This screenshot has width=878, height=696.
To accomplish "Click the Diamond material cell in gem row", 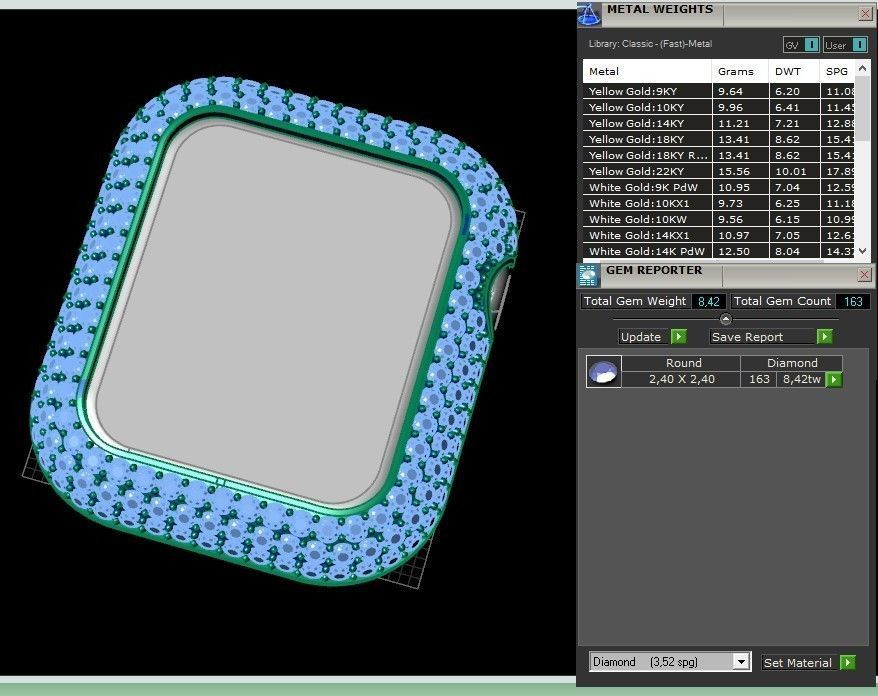I will pyautogui.click(x=792, y=363).
